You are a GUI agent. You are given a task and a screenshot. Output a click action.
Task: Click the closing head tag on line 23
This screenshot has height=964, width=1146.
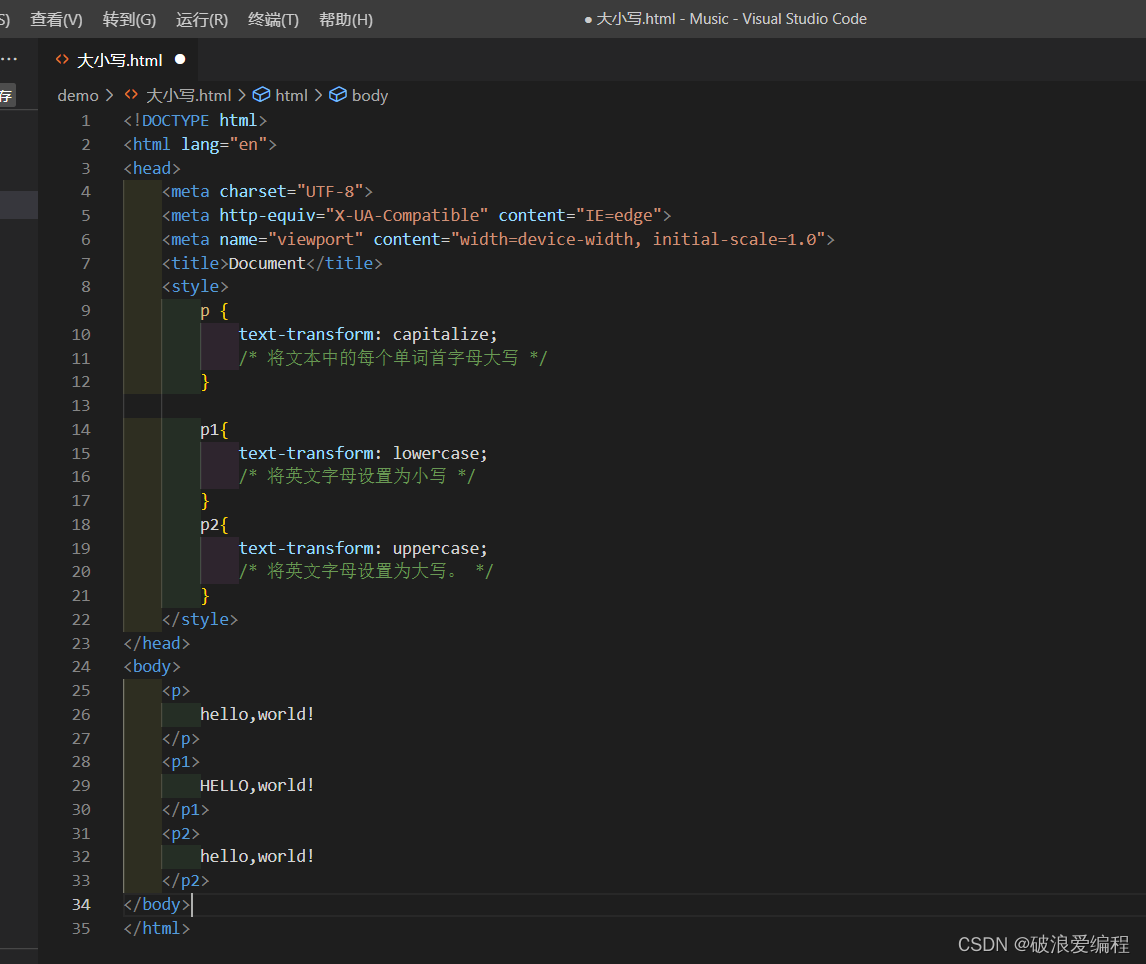[x=156, y=643]
